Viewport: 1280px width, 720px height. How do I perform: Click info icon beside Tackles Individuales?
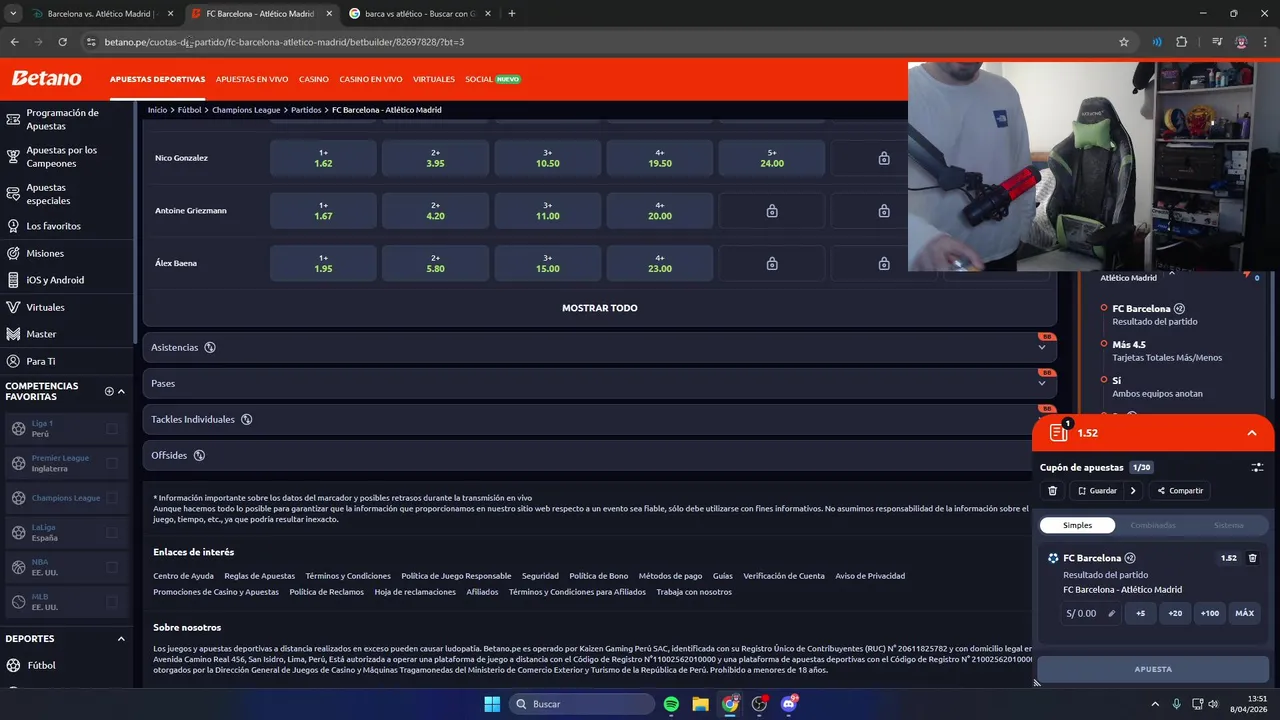click(246, 419)
